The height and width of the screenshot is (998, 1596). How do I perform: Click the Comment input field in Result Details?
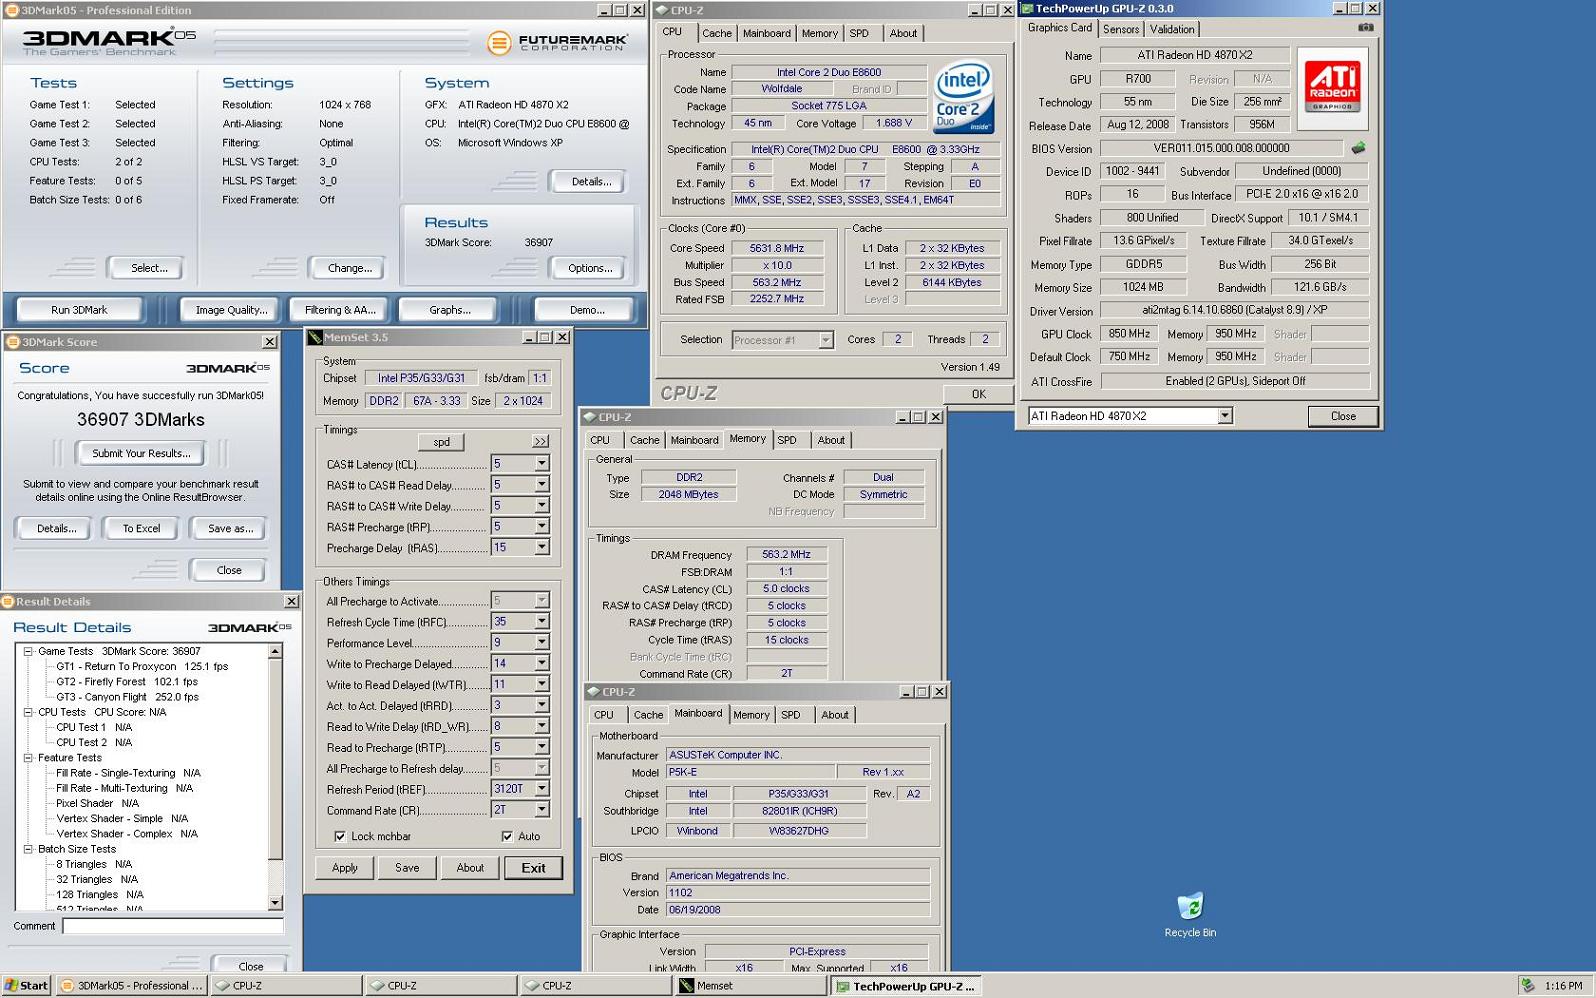173,927
